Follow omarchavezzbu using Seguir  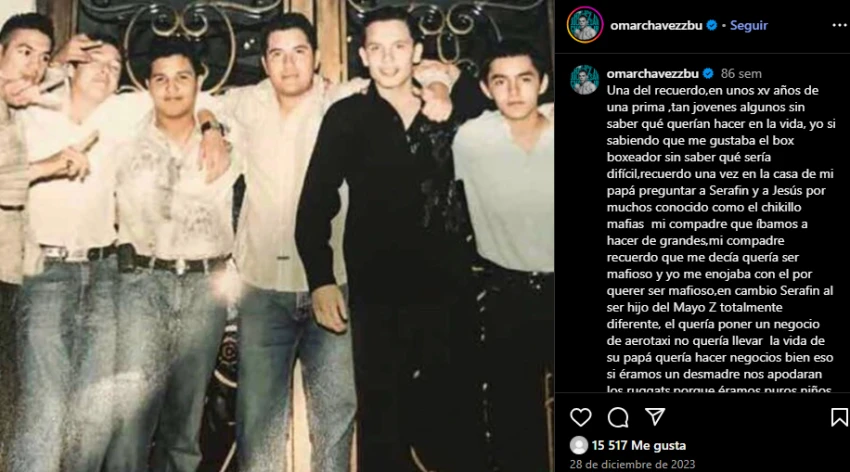[749, 25]
